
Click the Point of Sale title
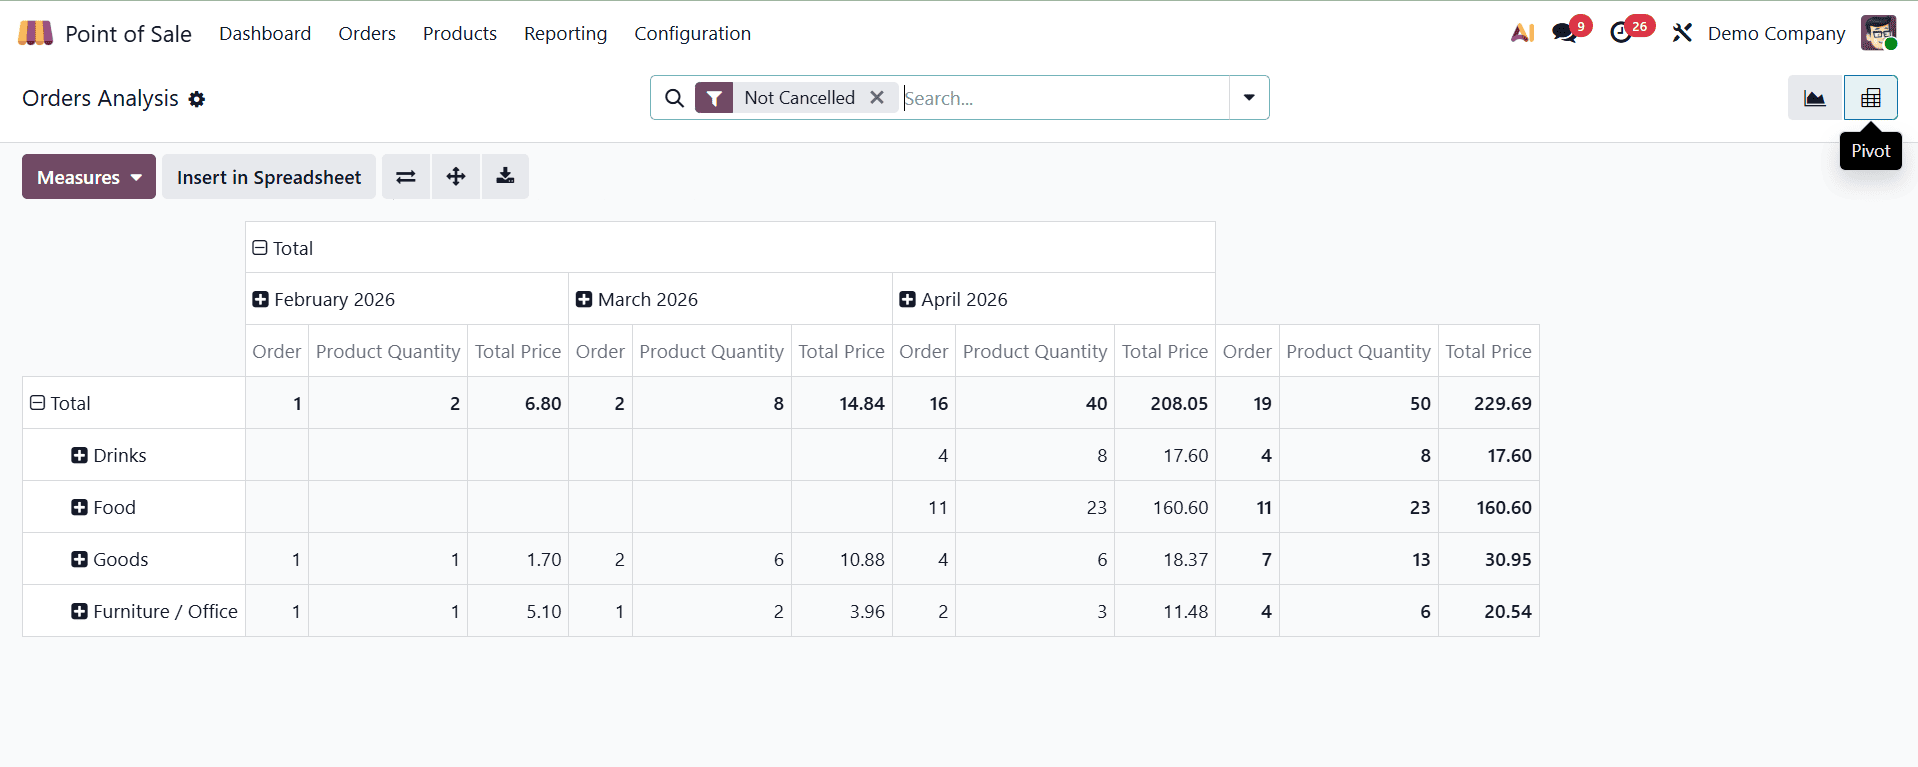click(x=128, y=34)
